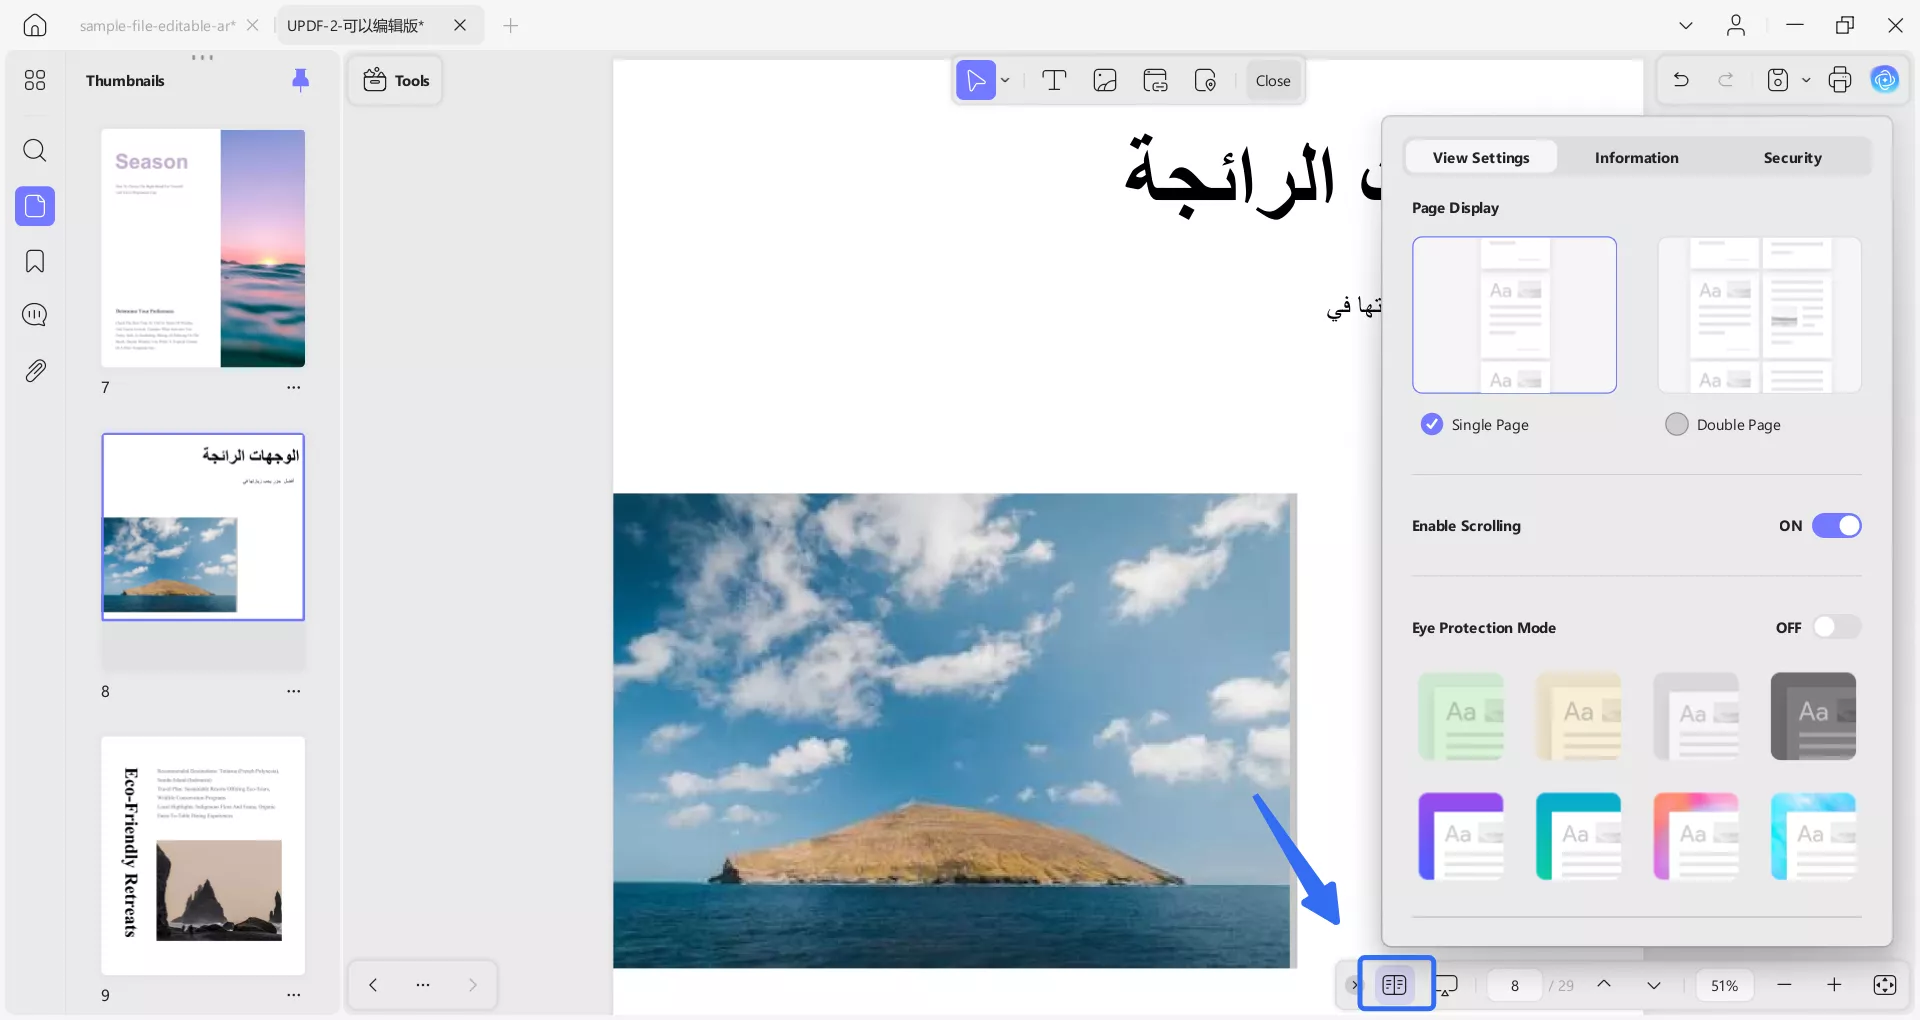Open the more options in tools navigator

click(423, 985)
